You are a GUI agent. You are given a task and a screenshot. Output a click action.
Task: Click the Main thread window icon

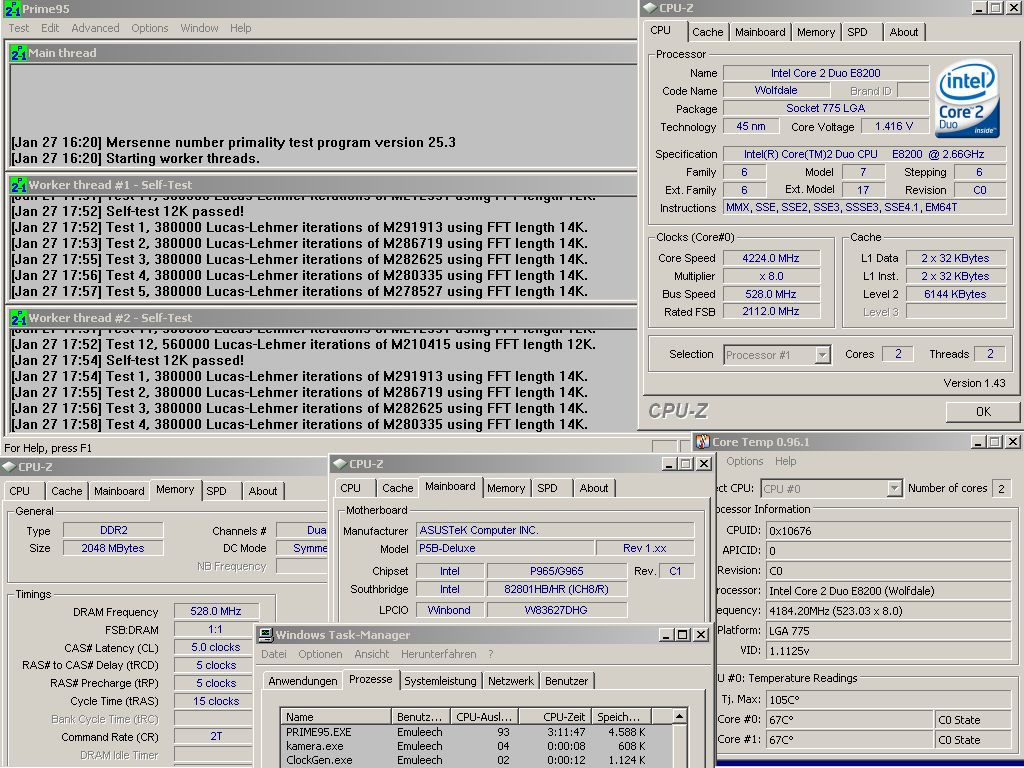(18, 53)
